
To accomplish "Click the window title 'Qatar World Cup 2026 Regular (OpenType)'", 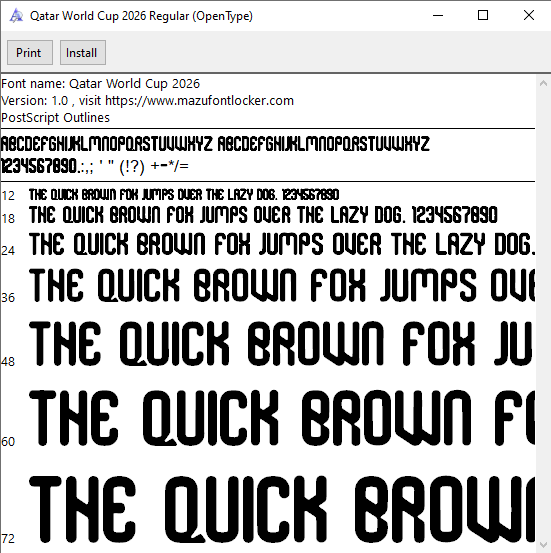I will click(x=141, y=16).
